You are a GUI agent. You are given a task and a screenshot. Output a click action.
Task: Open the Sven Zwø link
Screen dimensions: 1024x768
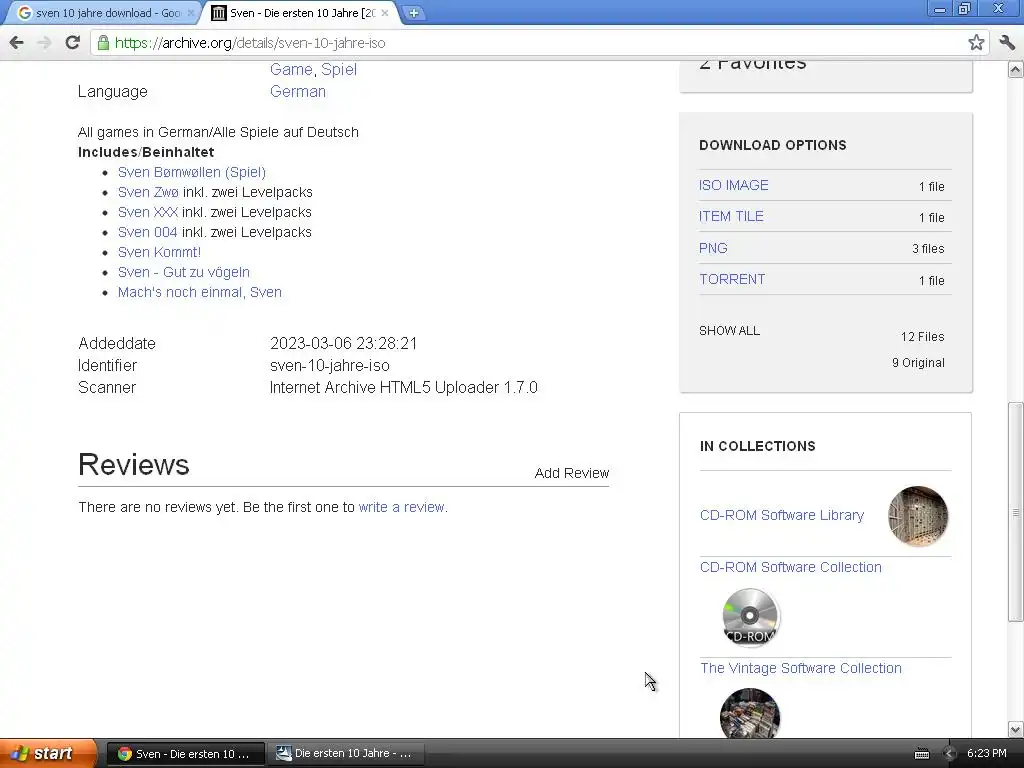148,192
